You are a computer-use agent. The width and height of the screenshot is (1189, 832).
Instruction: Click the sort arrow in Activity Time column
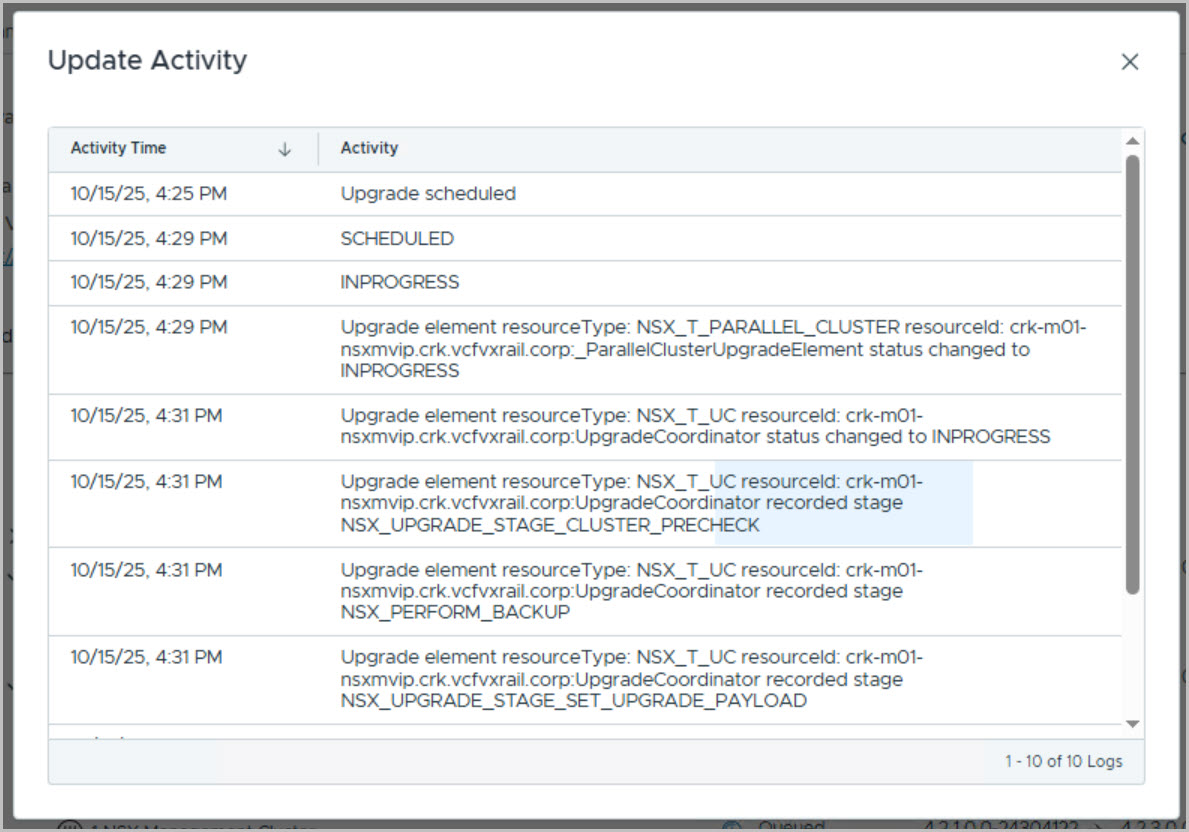284,149
